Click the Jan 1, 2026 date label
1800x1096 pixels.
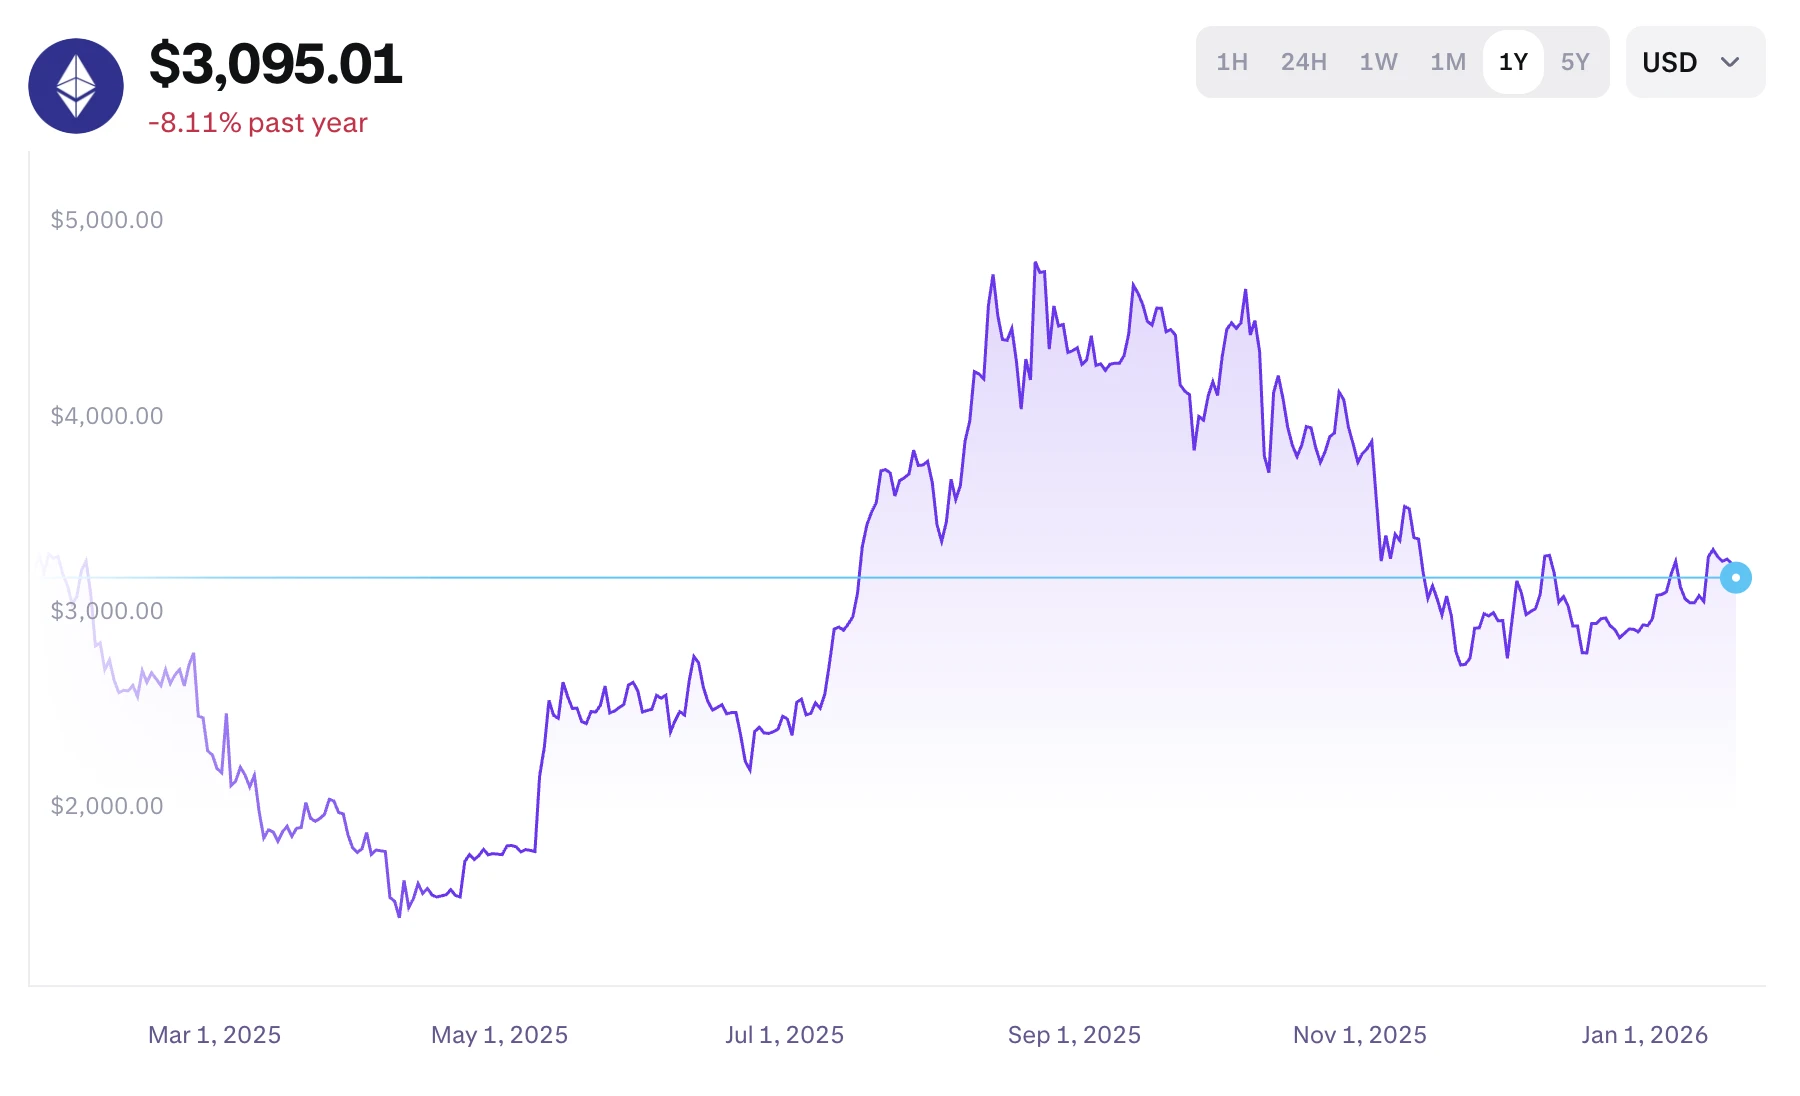coord(1644,1035)
